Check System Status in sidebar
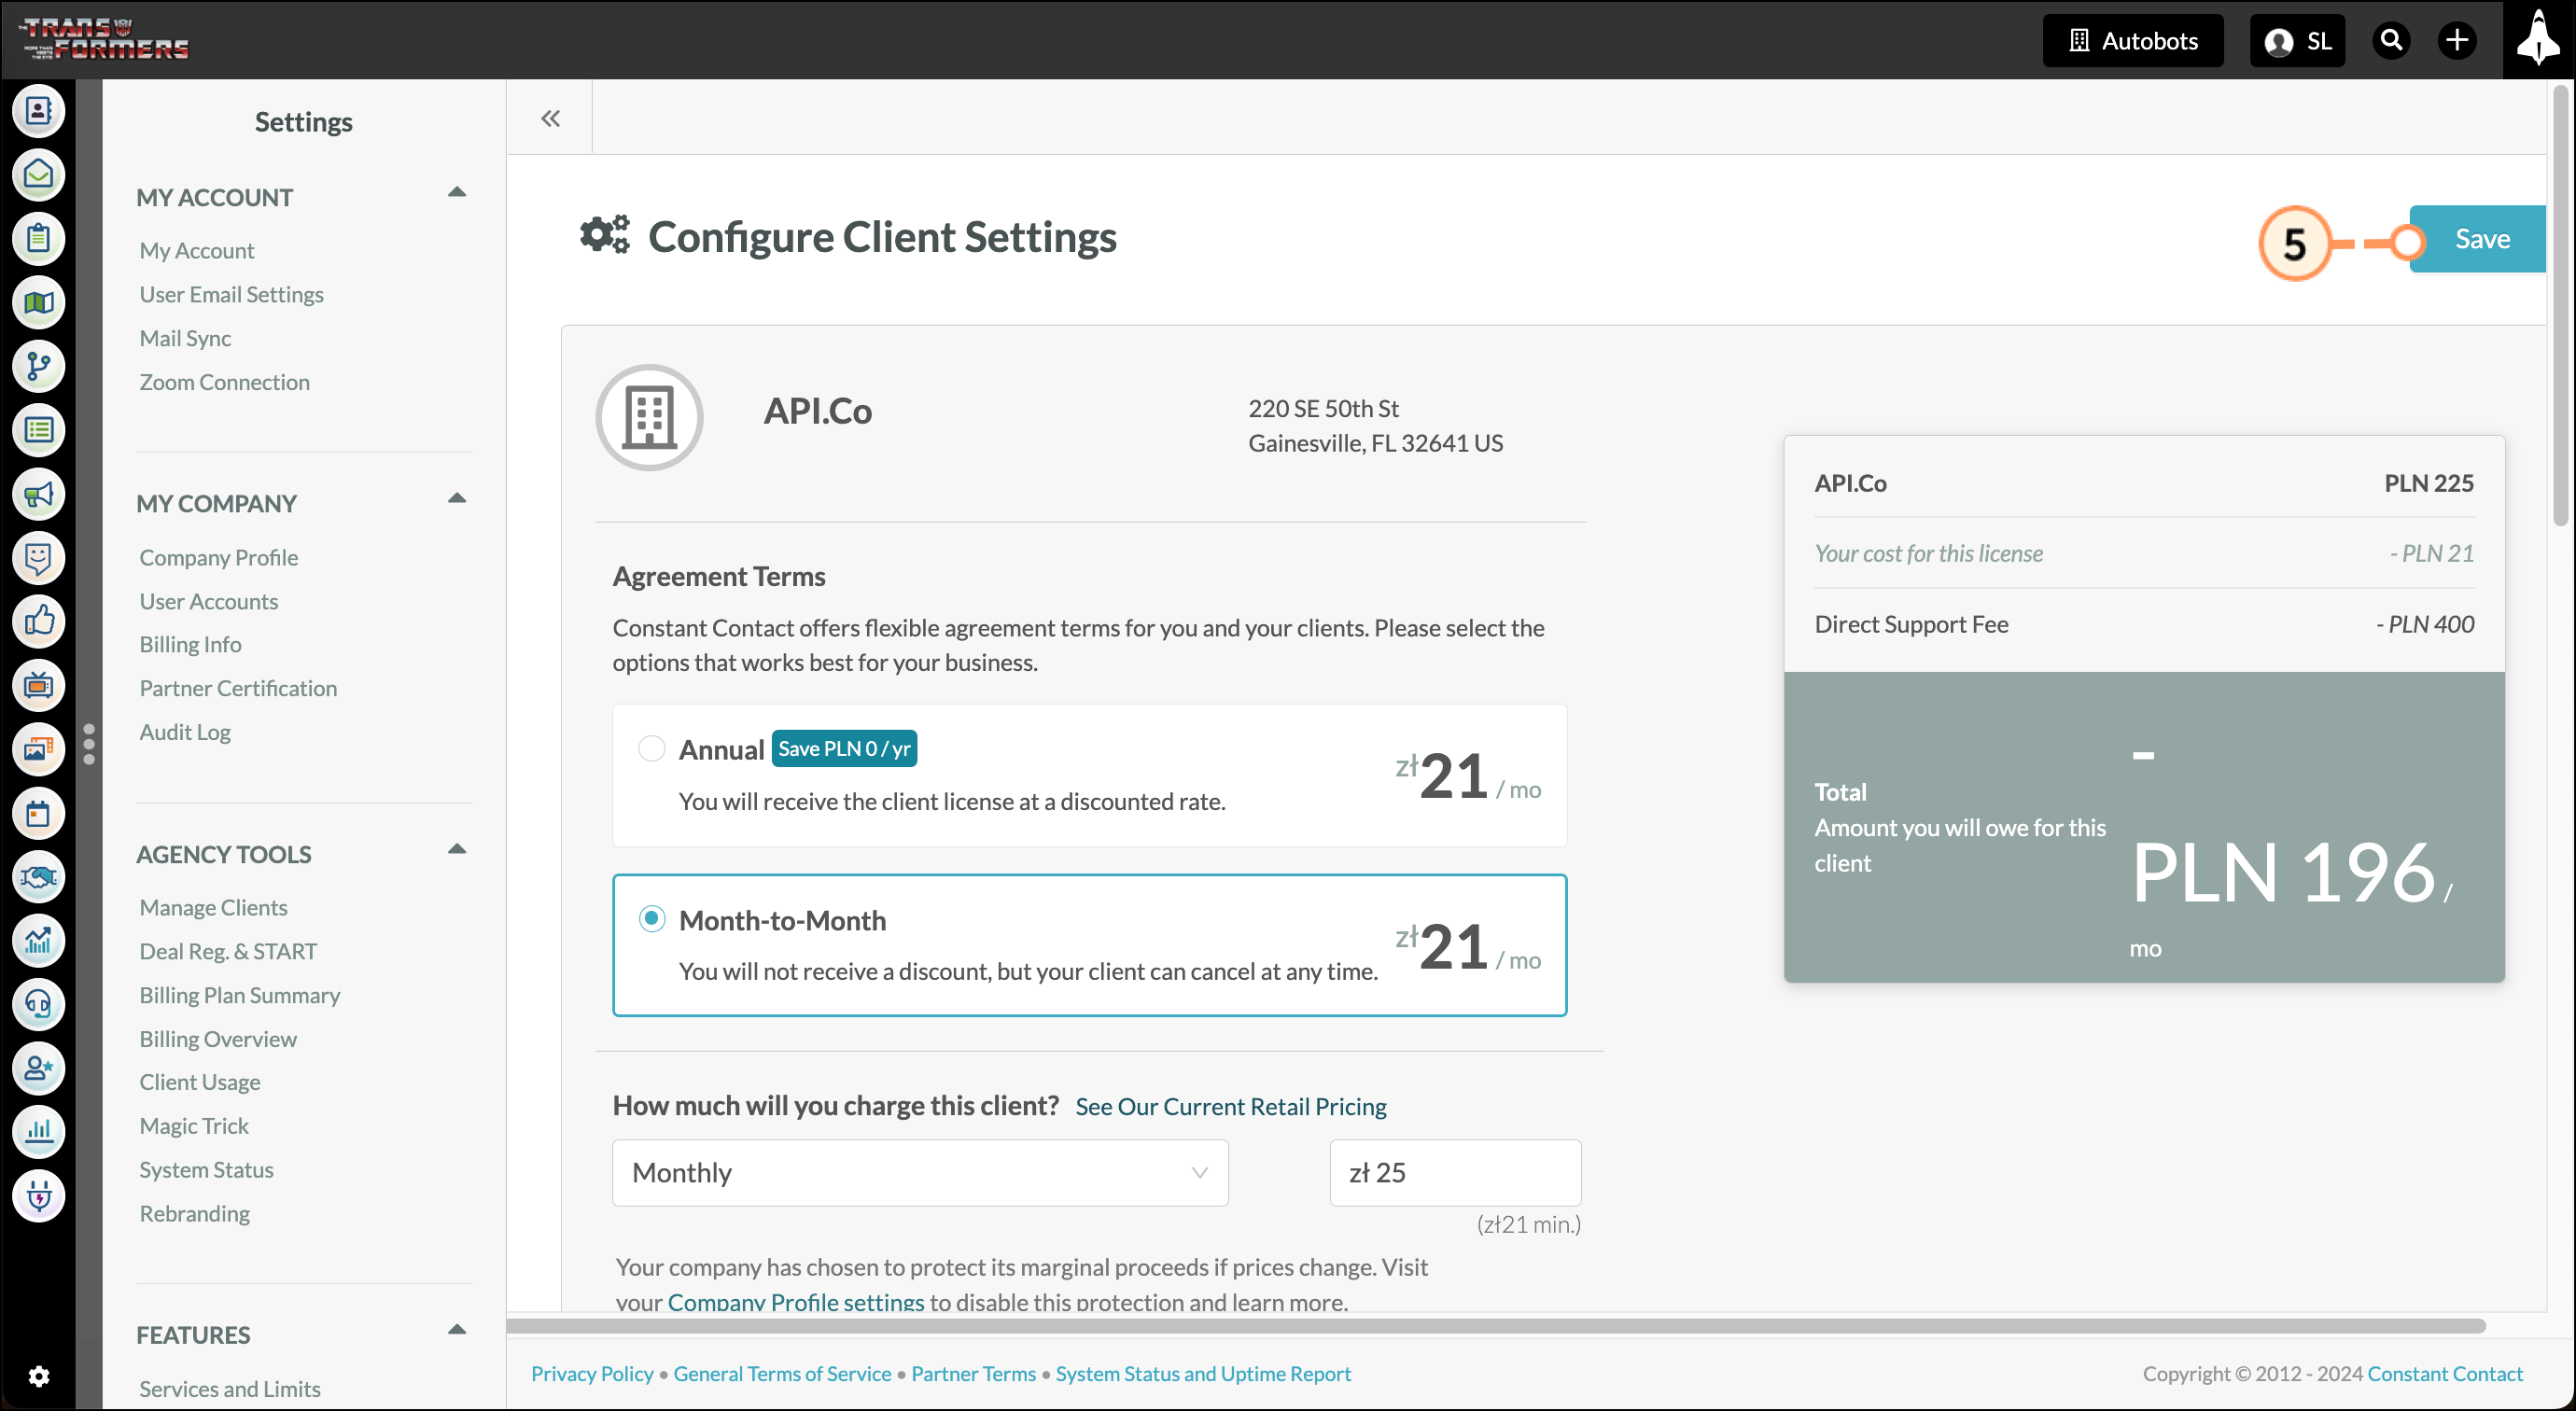Screen dimensions: 2576x1411 (x=206, y=1170)
